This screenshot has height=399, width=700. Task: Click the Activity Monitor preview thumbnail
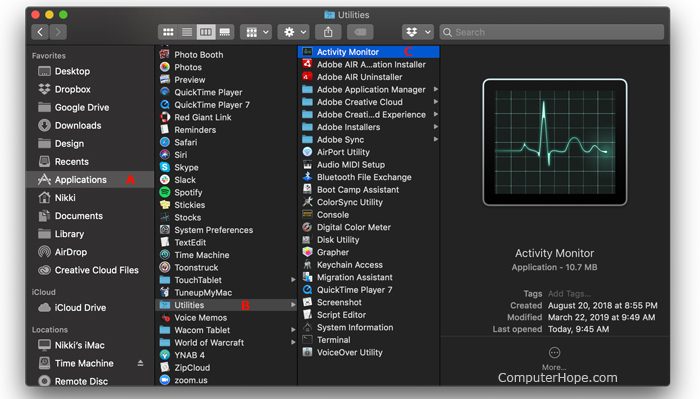coord(554,142)
